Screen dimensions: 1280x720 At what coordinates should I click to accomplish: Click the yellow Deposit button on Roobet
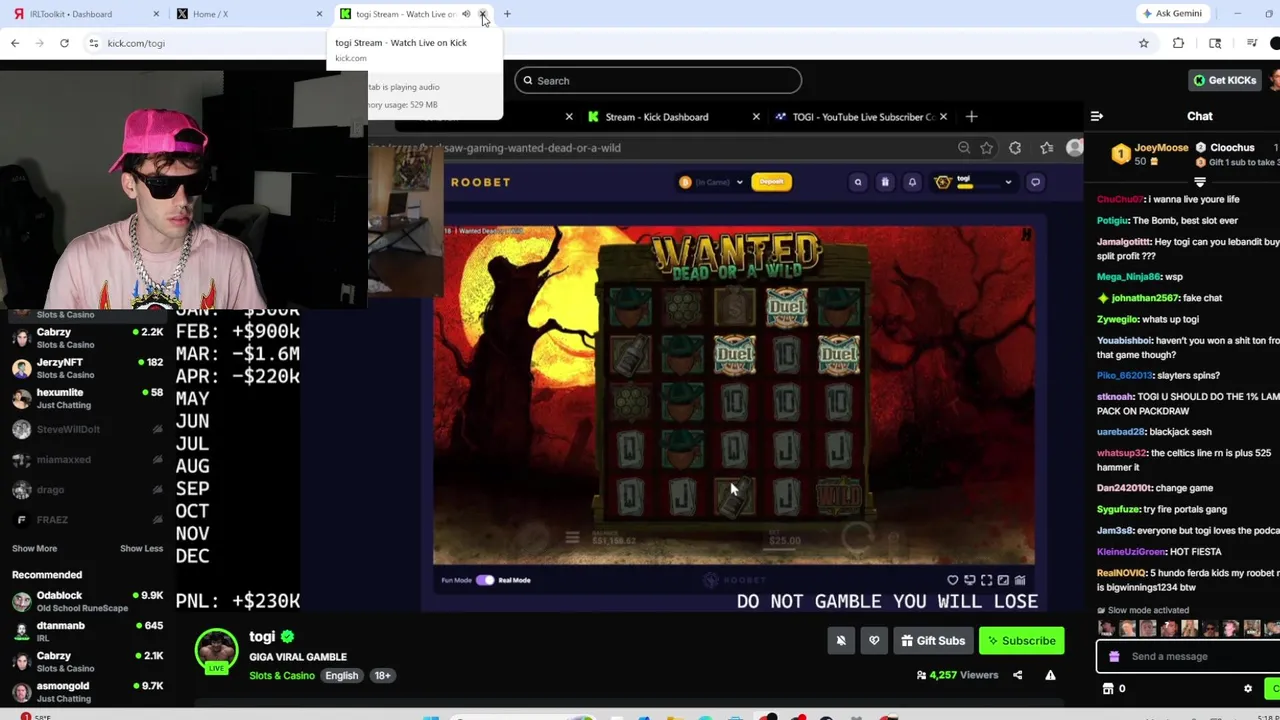pyautogui.click(x=772, y=182)
